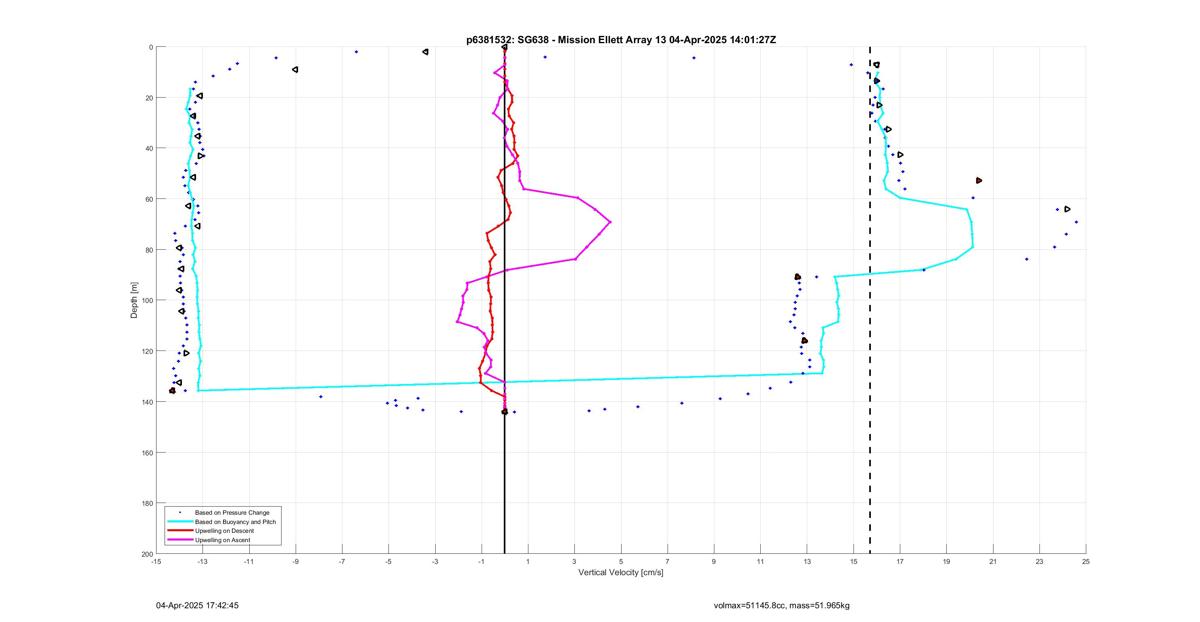Click x-axis tick label '23'

1039,562
